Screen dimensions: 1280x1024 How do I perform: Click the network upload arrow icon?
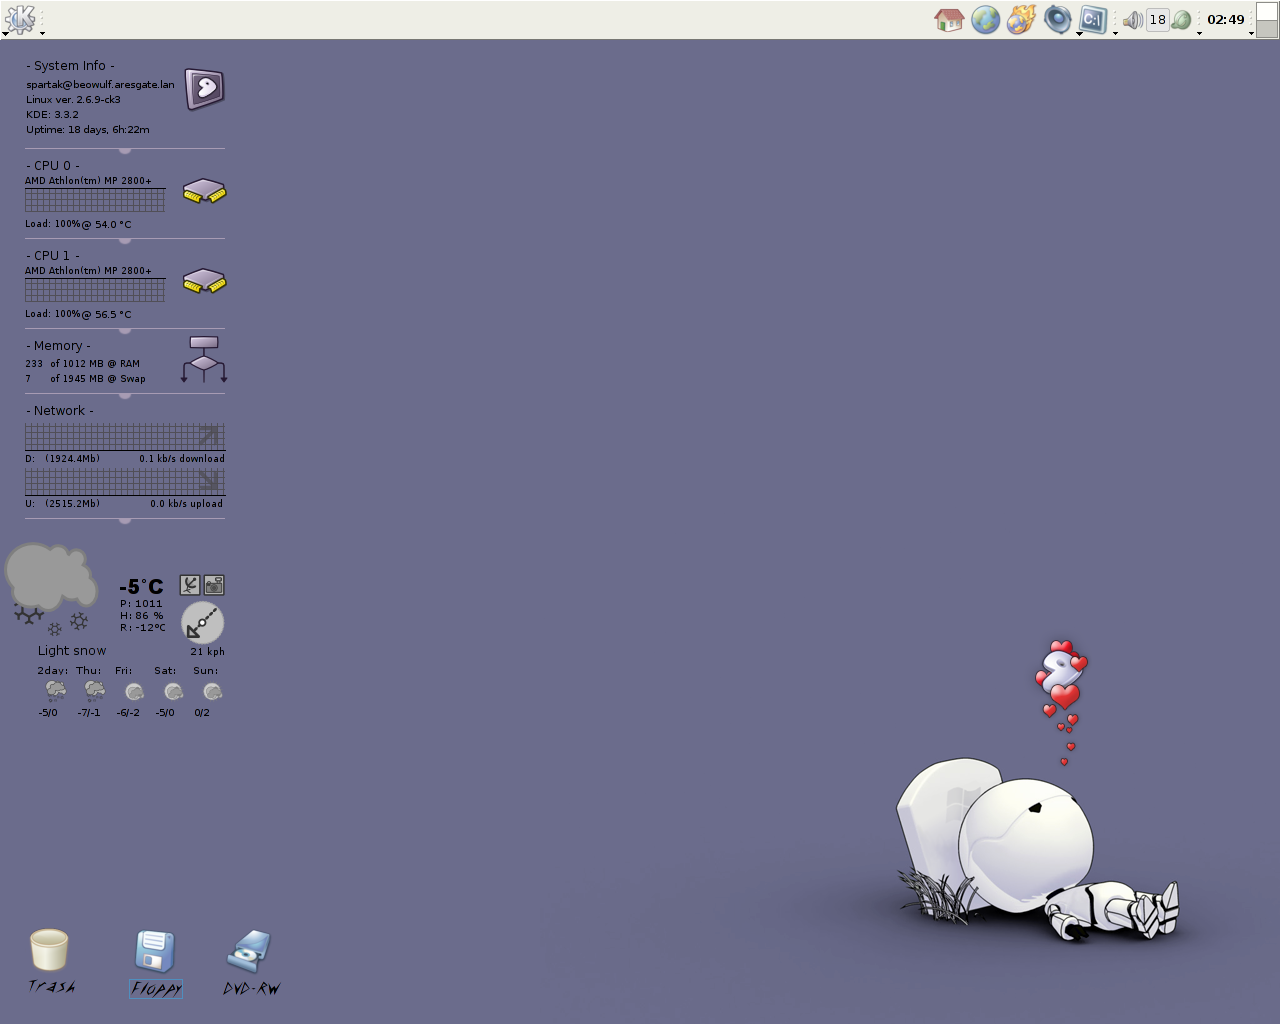(x=208, y=481)
